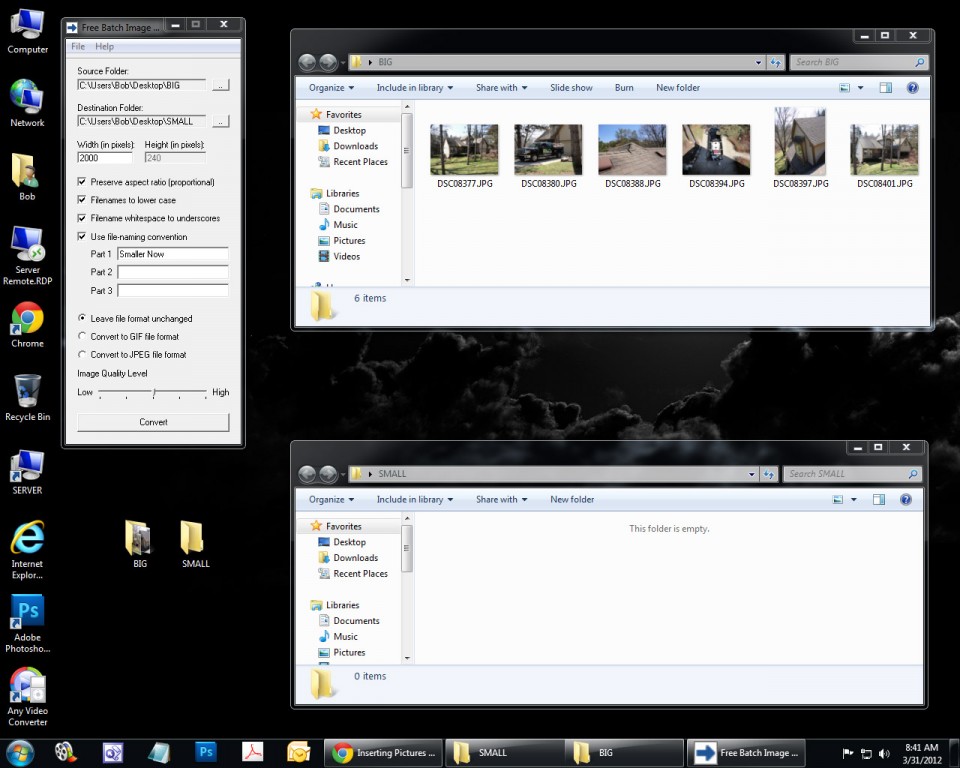Adjust the Image Quality Level slider
Screen dimensions: 960x768
[153, 393]
